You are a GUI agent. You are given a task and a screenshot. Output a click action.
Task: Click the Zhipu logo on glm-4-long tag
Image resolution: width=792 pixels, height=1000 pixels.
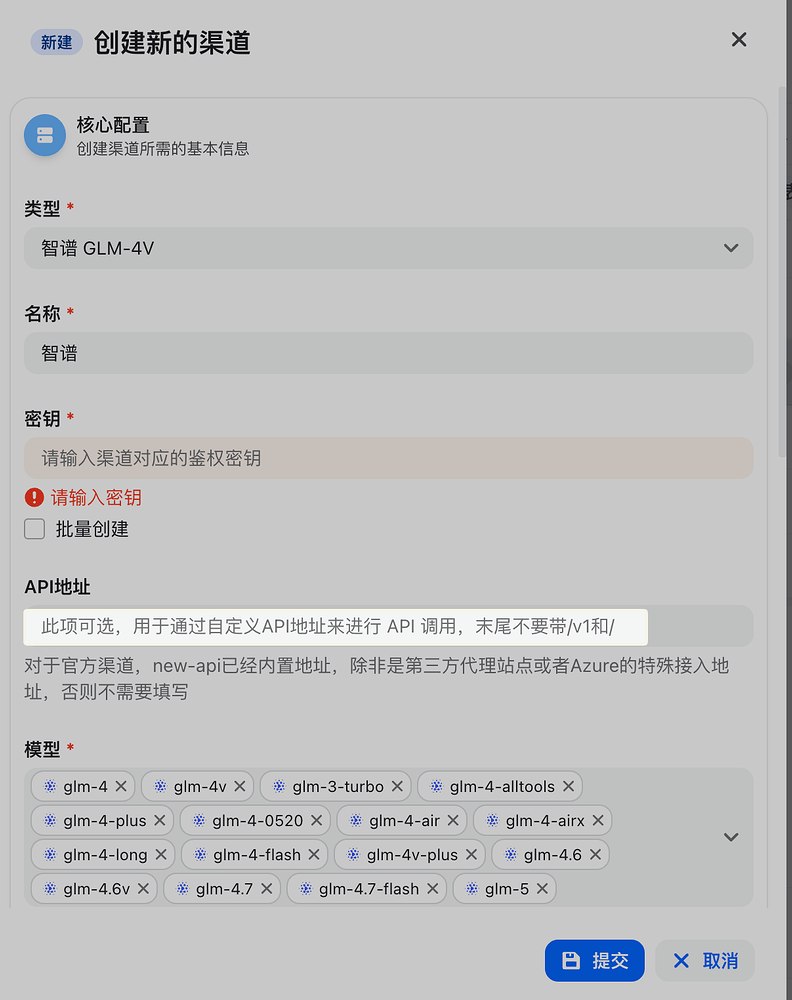point(50,854)
